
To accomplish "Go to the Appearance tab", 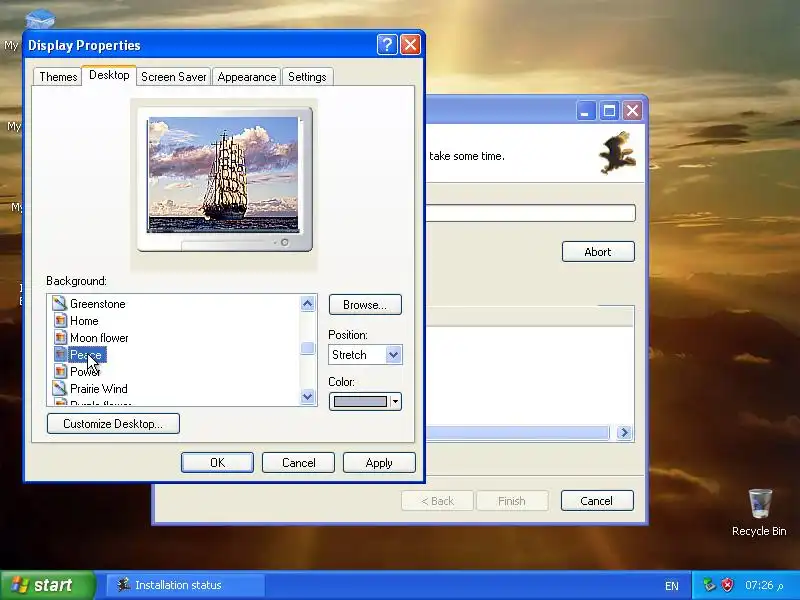I will pos(246,77).
